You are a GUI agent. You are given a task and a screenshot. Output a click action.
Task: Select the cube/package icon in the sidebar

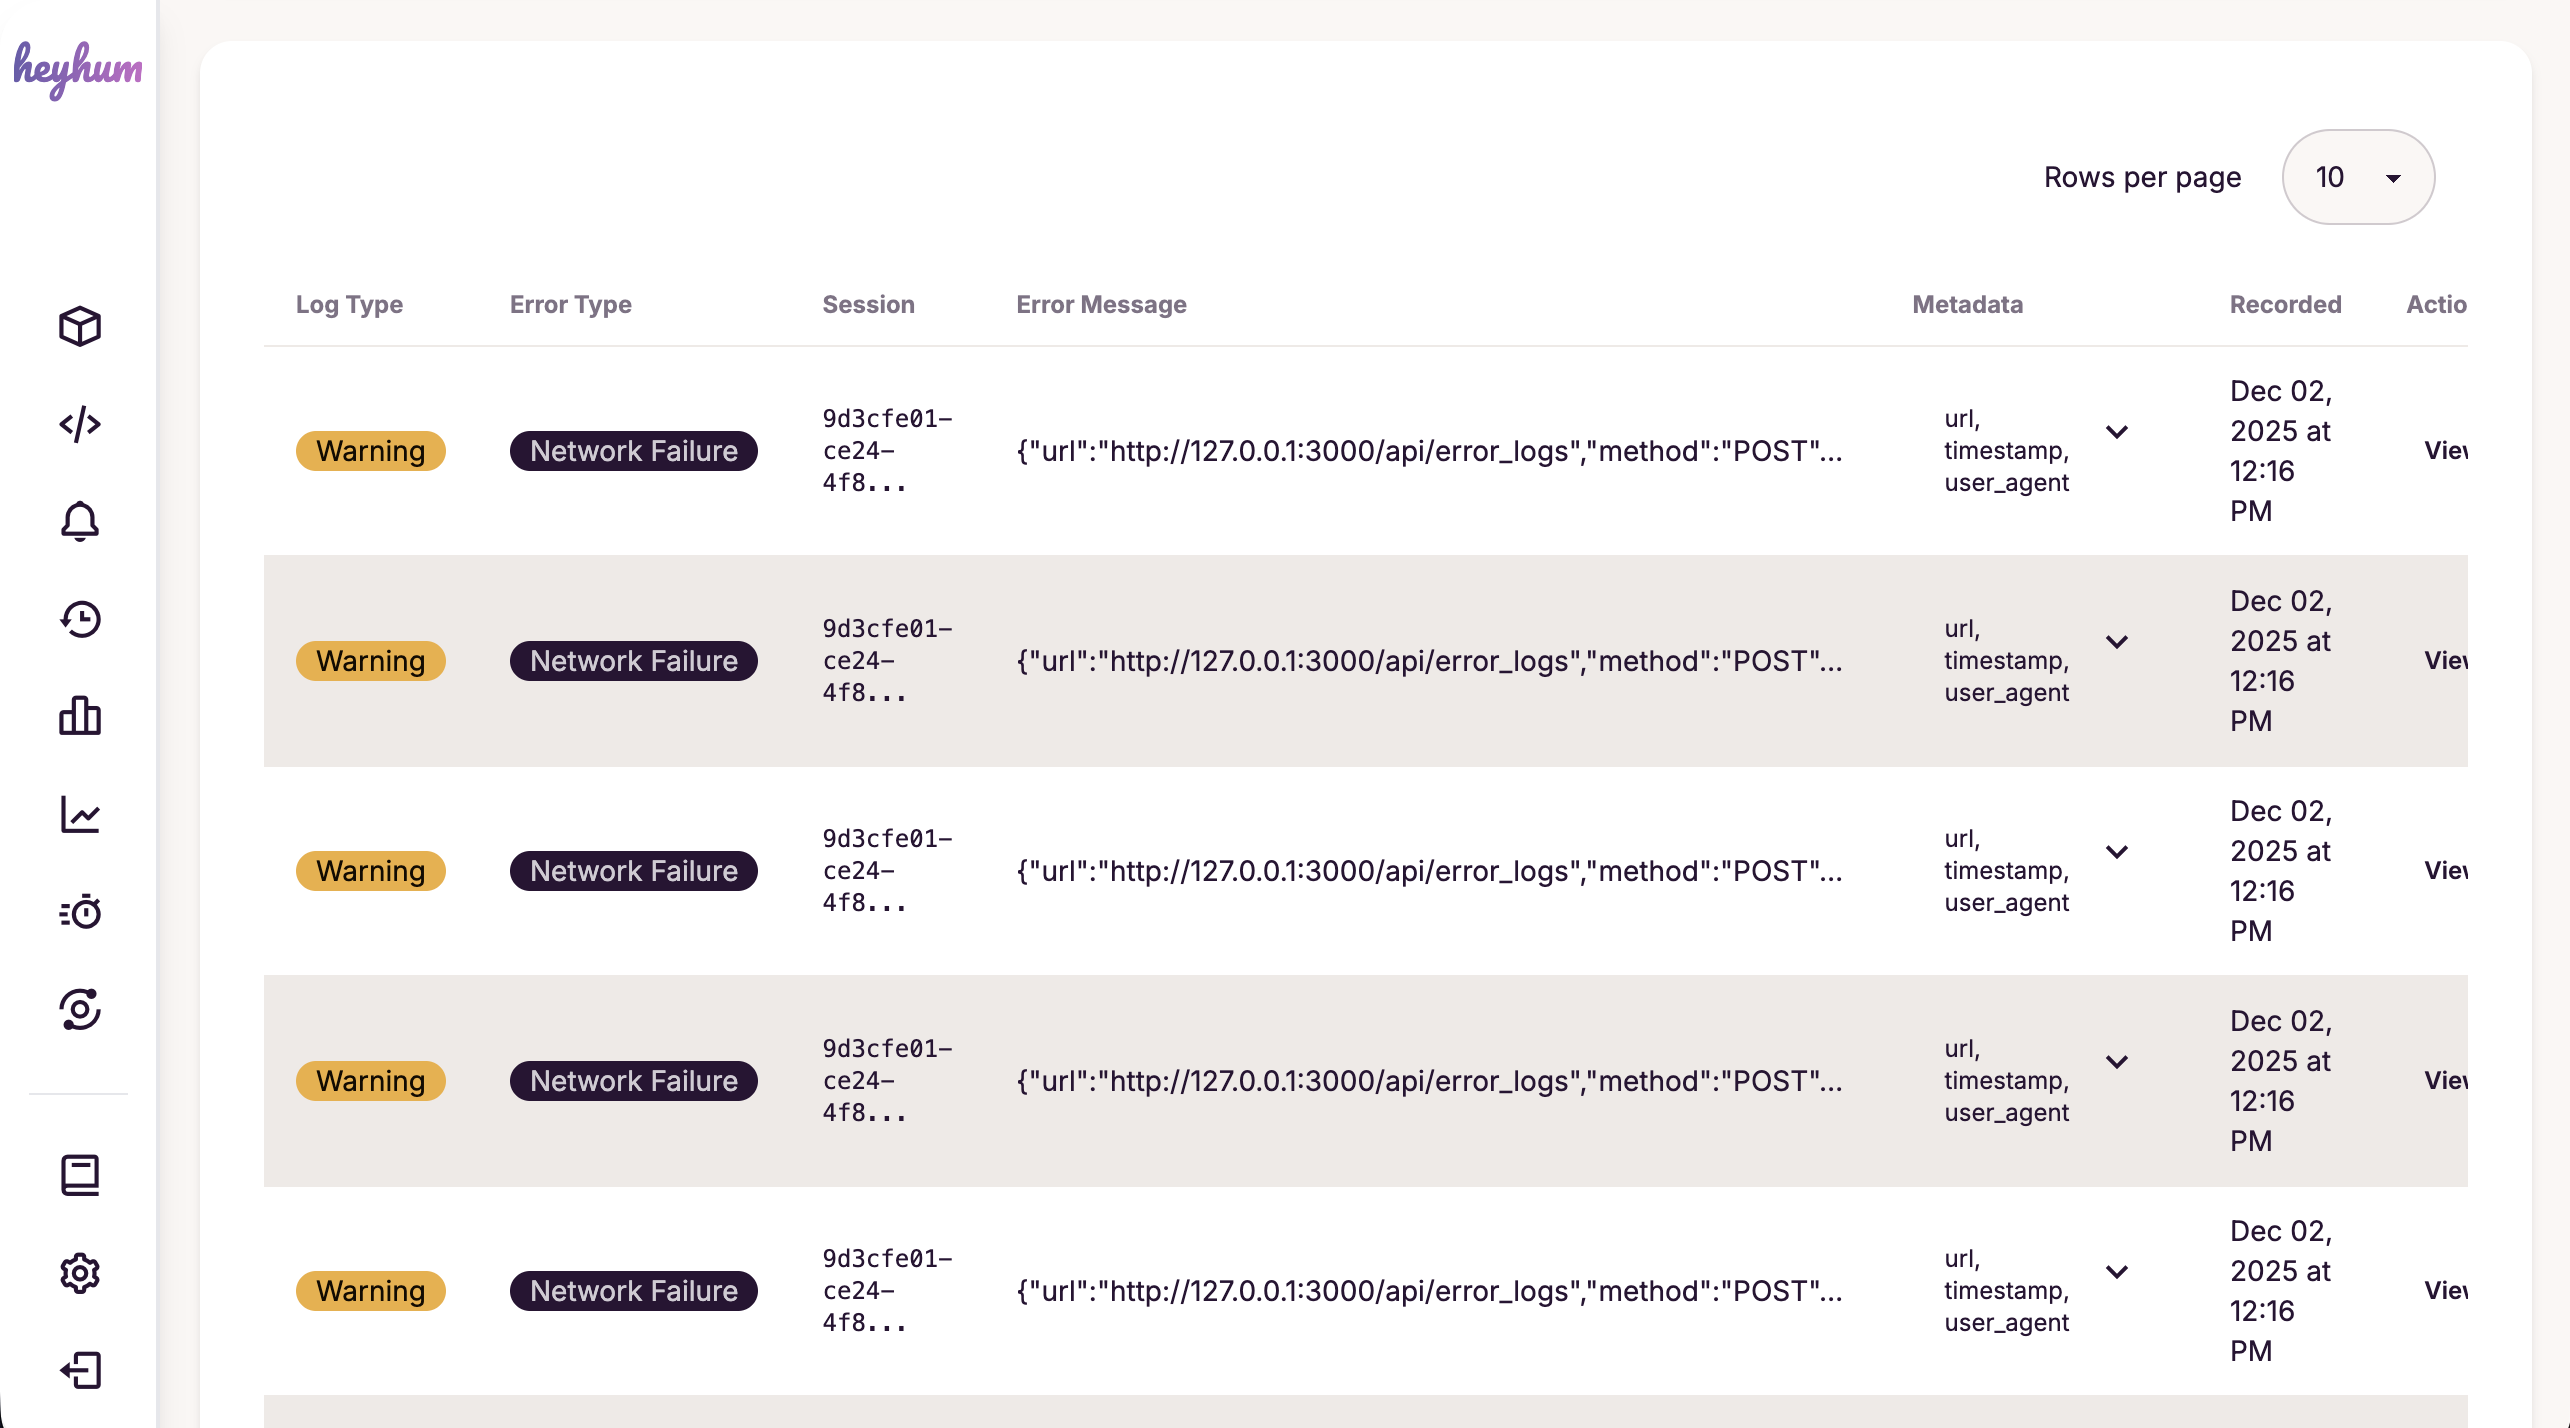(80, 325)
